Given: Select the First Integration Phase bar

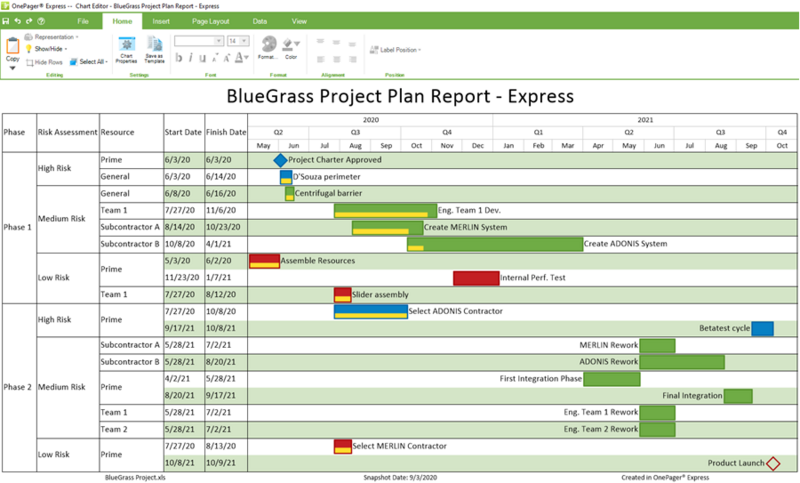Looking at the screenshot, I should tap(612, 379).
